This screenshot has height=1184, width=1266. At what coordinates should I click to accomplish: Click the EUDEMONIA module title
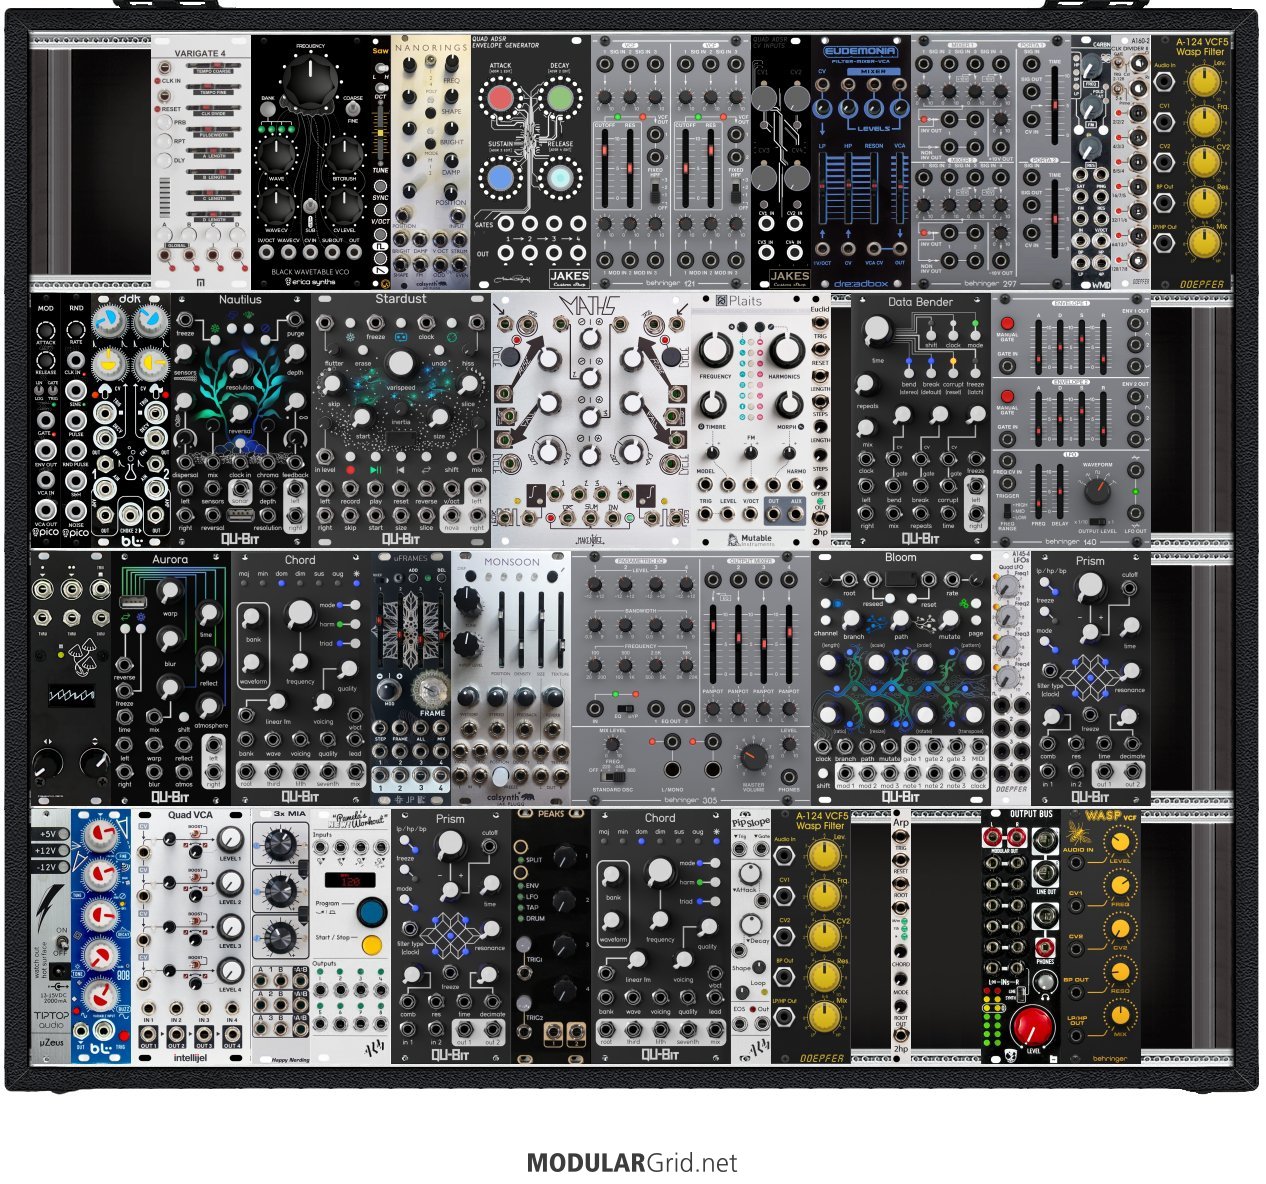(860, 50)
